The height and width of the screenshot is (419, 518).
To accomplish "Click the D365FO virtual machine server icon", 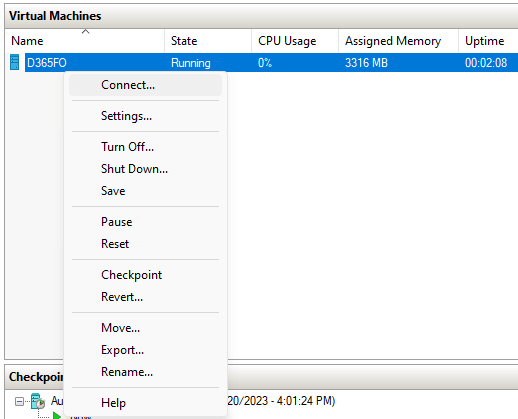I will pyautogui.click(x=14, y=62).
